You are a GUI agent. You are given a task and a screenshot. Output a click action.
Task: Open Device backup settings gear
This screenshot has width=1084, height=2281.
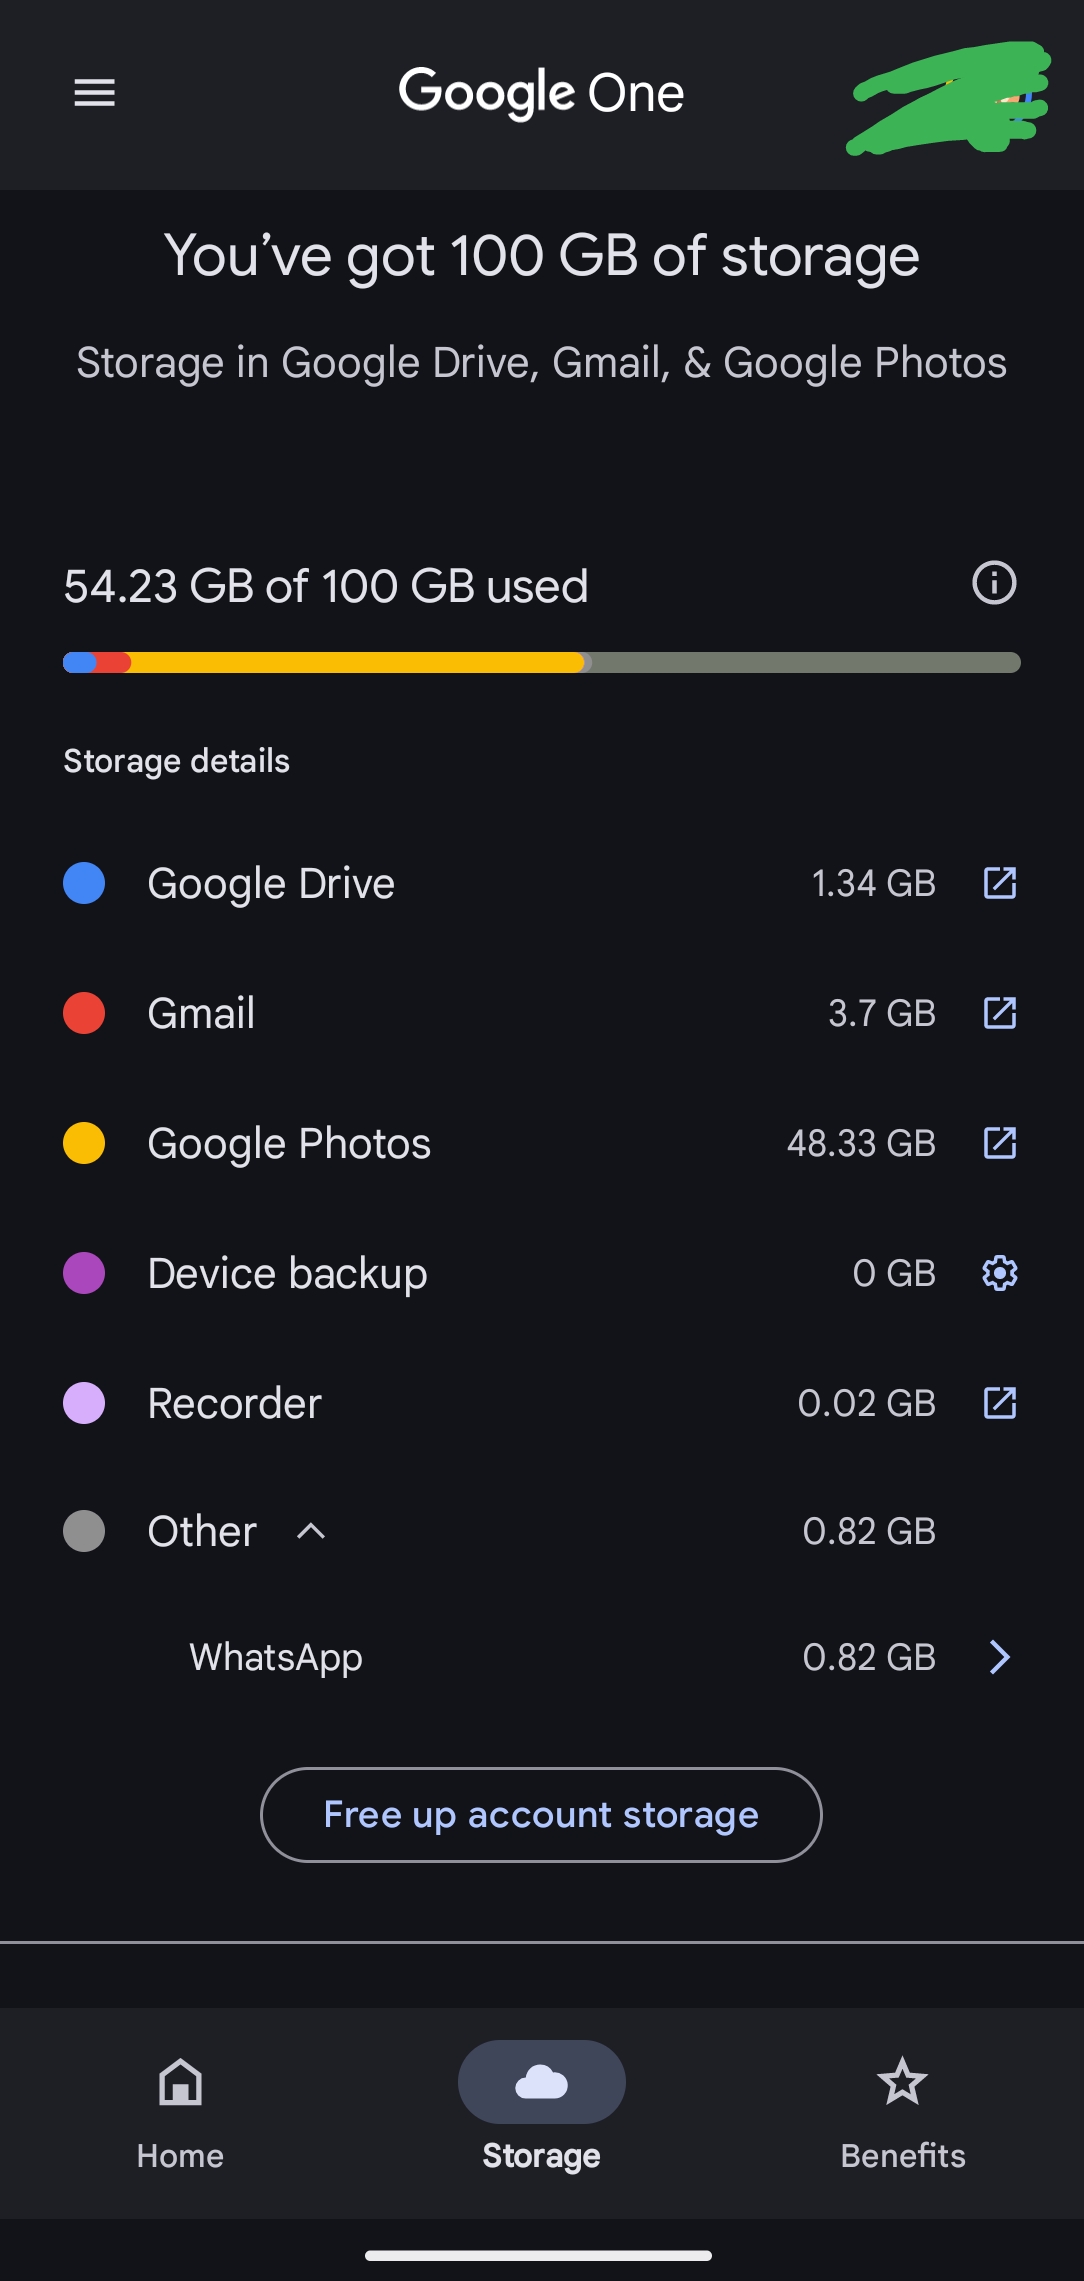click(x=999, y=1273)
